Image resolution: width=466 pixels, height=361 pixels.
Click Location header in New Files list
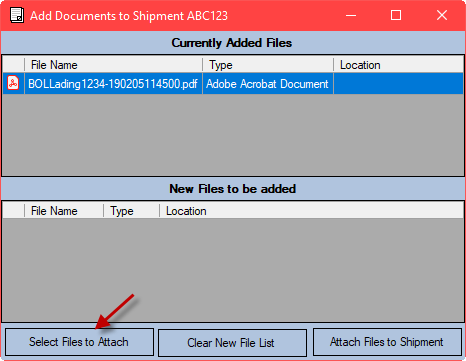coord(311,211)
